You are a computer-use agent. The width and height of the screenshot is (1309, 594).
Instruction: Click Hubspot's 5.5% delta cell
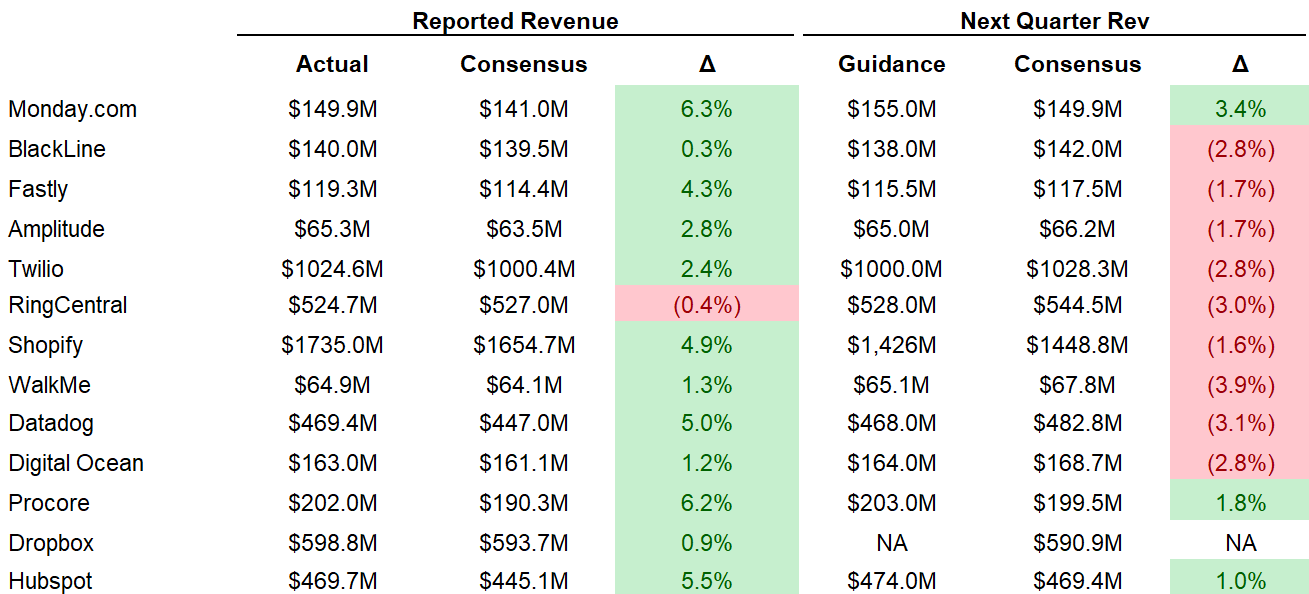[707, 579]
